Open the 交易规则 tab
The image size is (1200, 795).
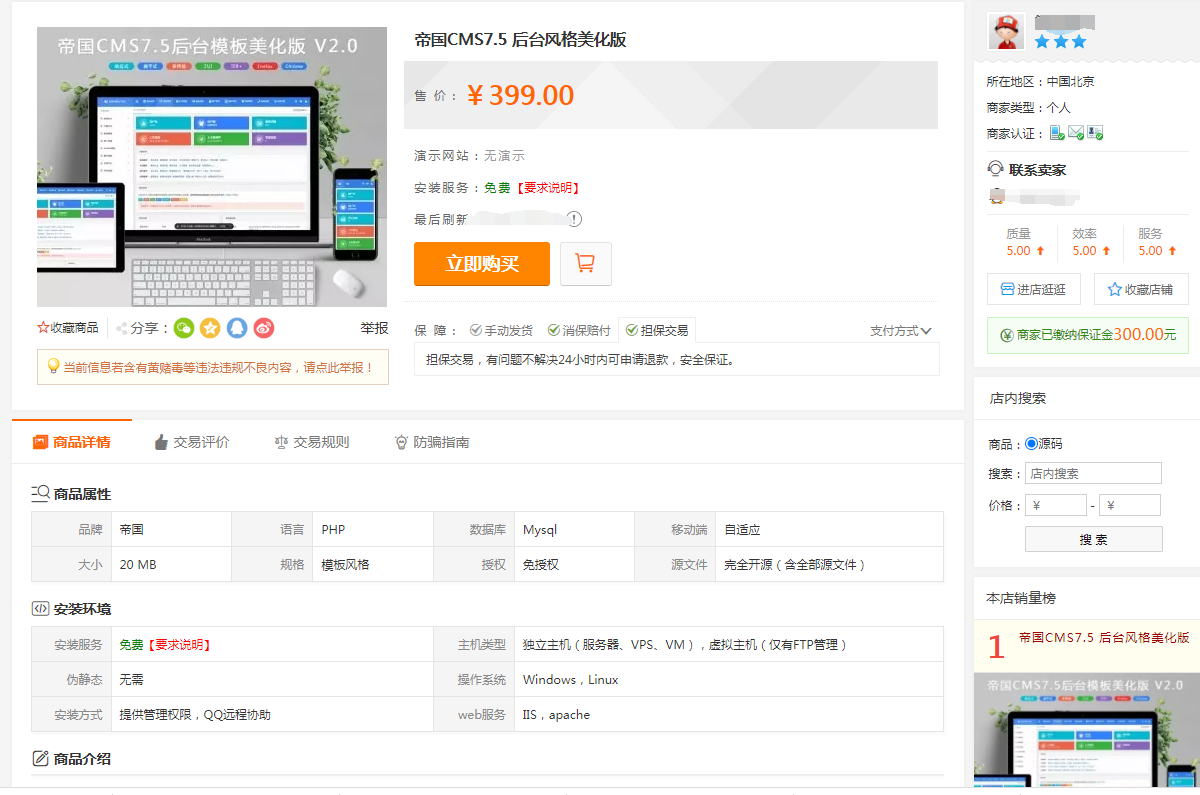[x=312, y=442]
